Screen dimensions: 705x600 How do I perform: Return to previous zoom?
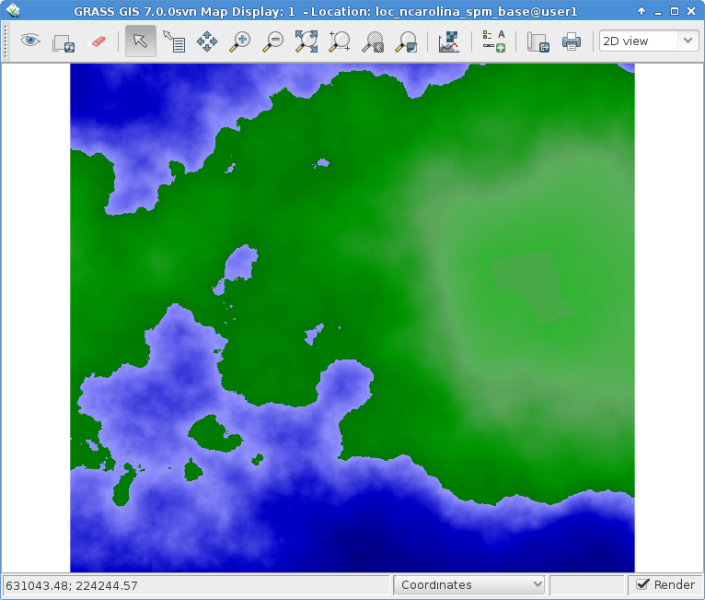pyautogui.click(x=373, y=41)
